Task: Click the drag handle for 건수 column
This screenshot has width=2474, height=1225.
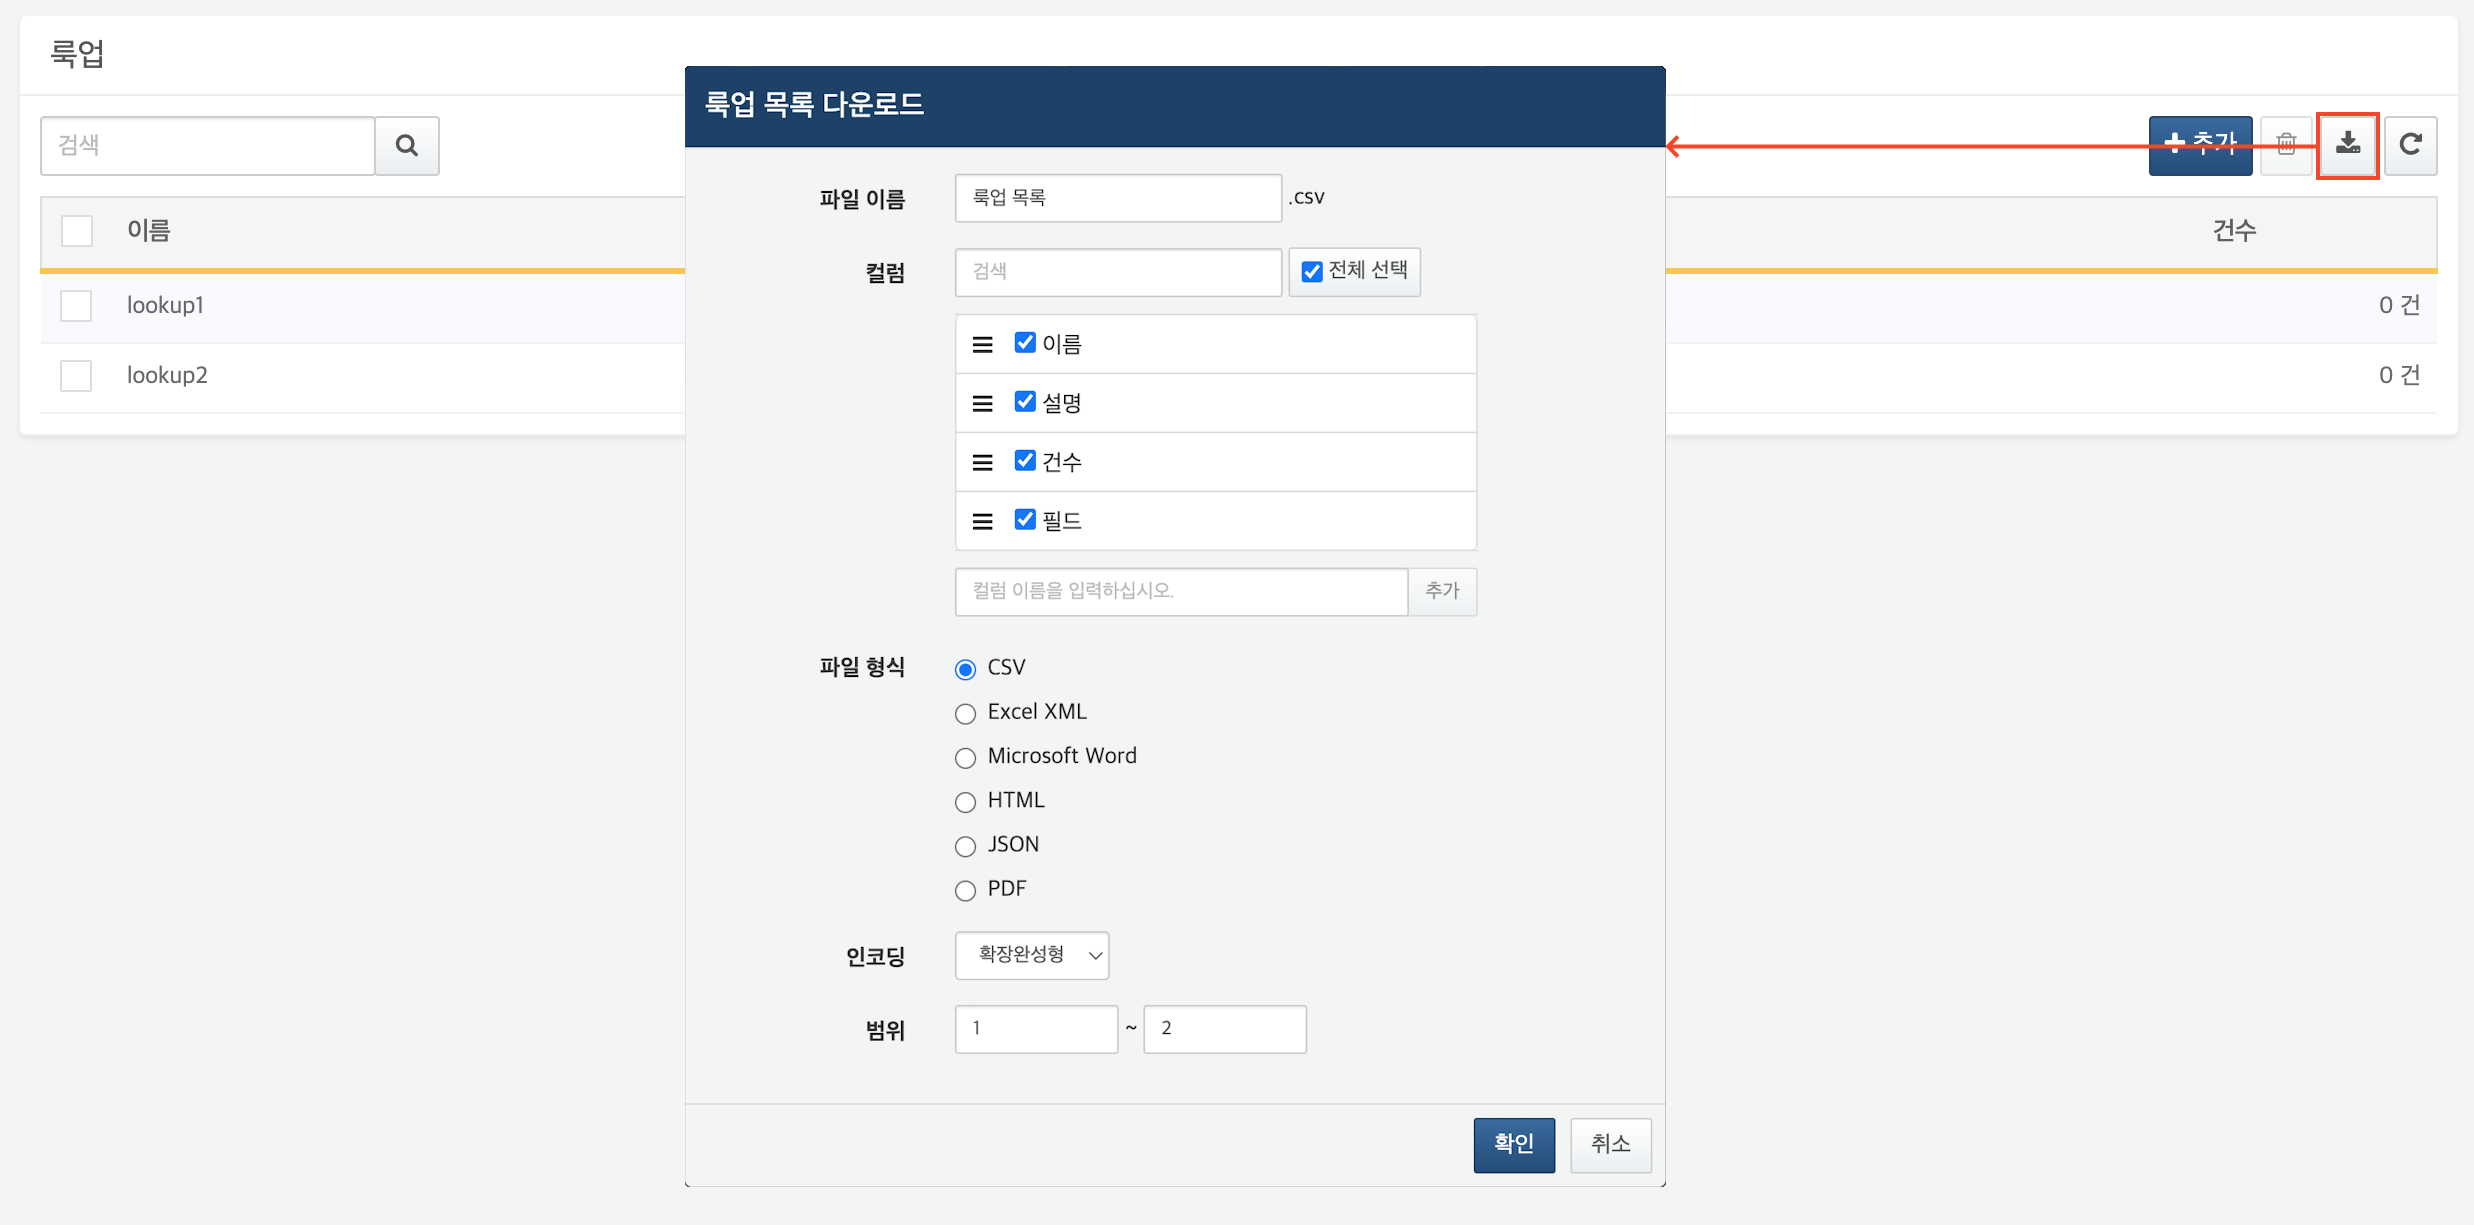Action: coord(983,462)
